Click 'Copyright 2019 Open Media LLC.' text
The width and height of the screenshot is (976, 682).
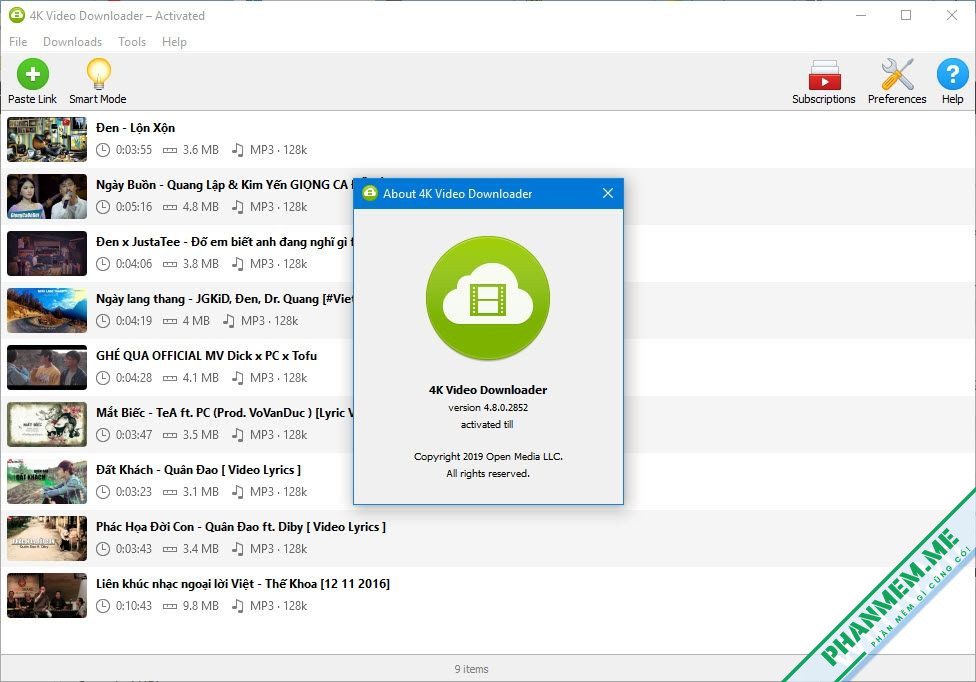[x=488, y=457]
